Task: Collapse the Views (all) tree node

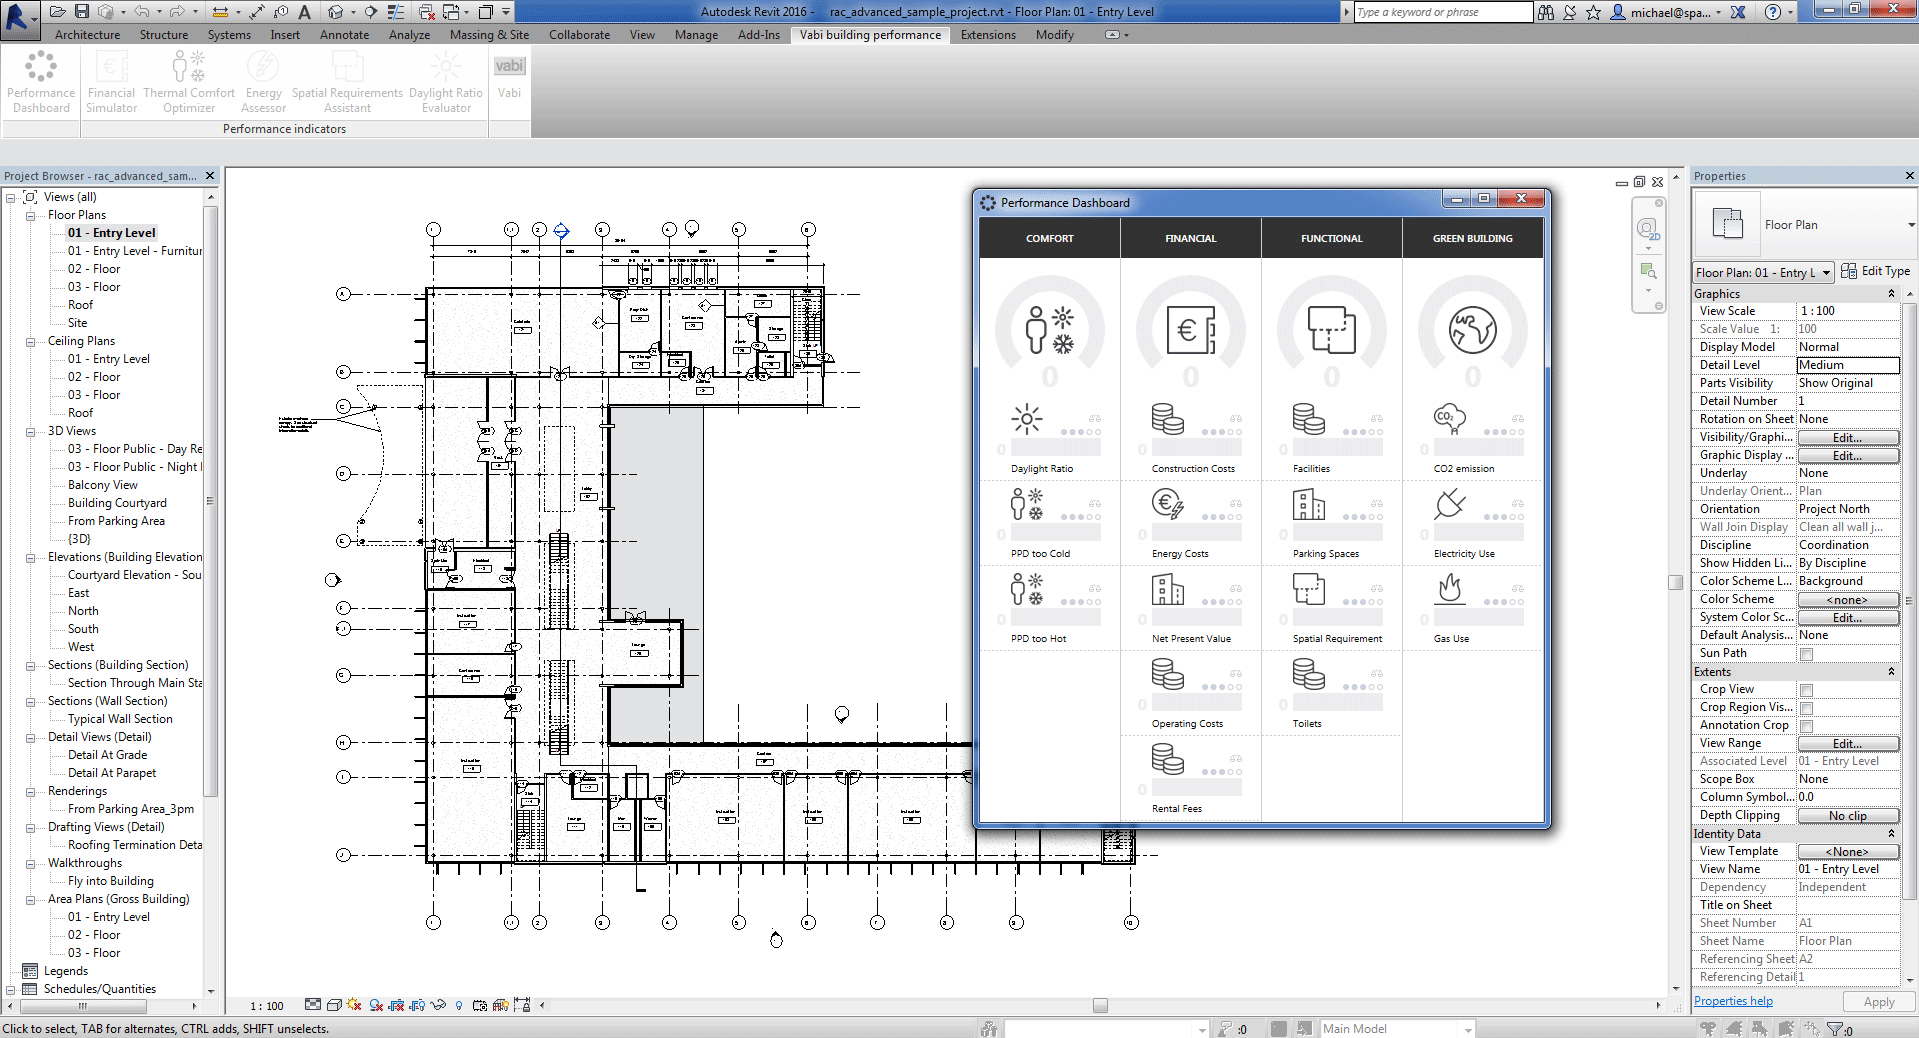Action: tap(10, 197)
